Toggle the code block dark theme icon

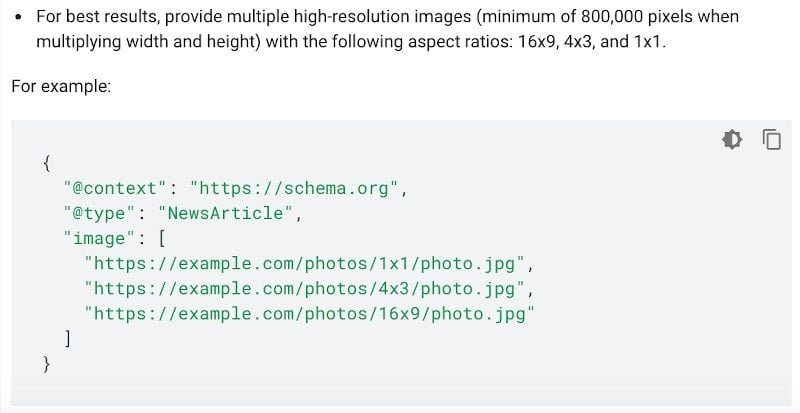click(732, 139)
